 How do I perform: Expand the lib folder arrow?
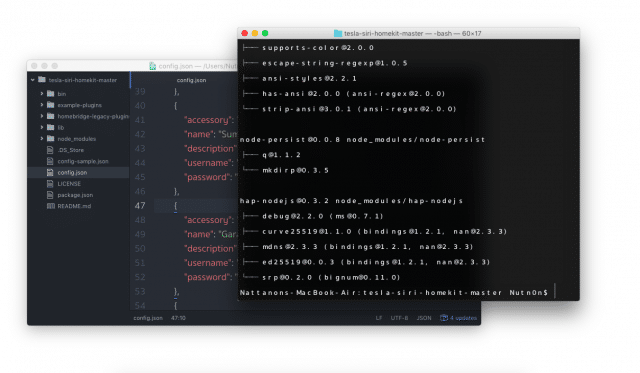coord(42,127)
